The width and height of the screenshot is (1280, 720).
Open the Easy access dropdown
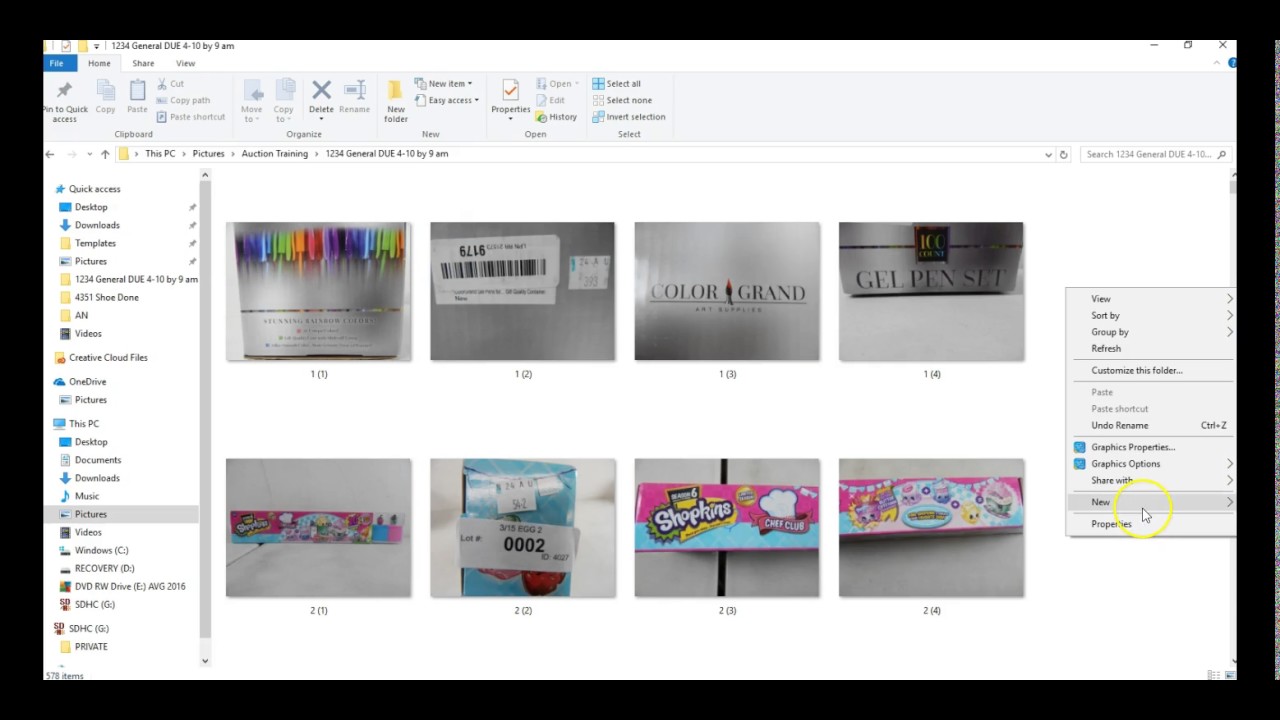[446, 100]
